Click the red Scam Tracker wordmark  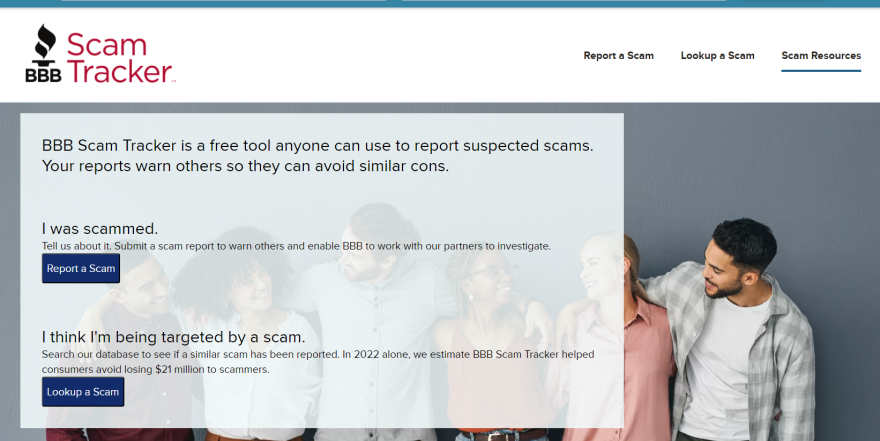click(119, 58)
